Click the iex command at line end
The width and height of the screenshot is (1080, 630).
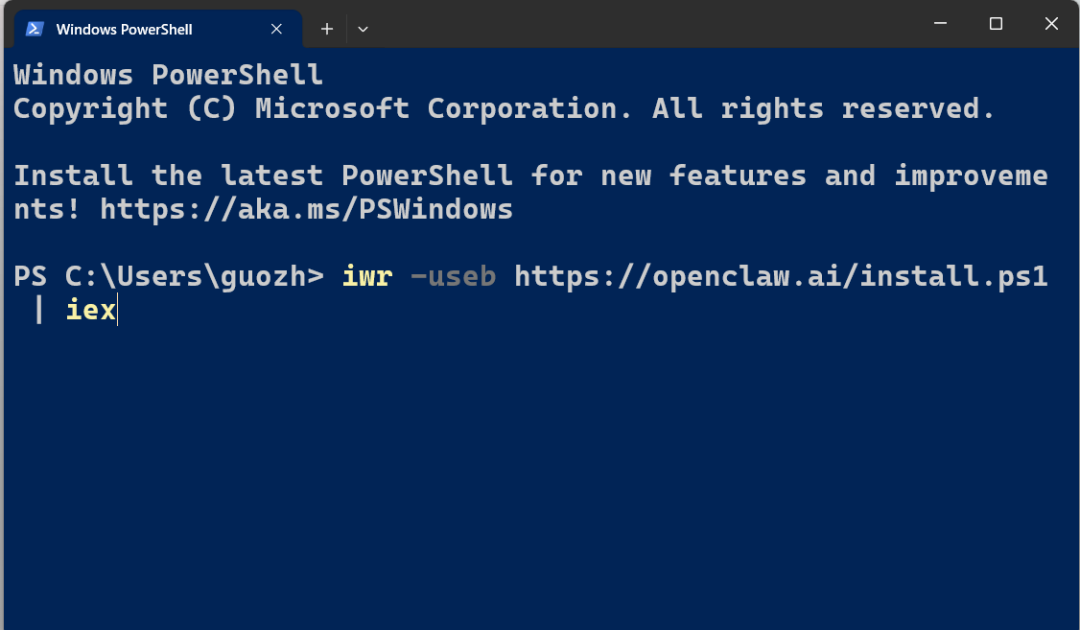click(x=91, y=310)
